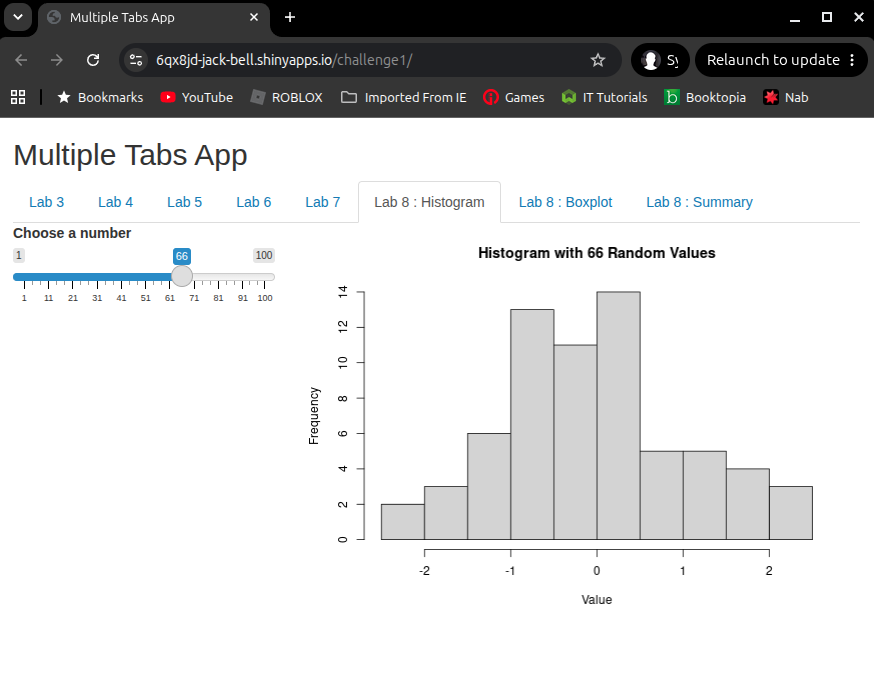Switch to the Lab 6 tab
This screenshot has height=675, width=874.
(x=254, y=202)
